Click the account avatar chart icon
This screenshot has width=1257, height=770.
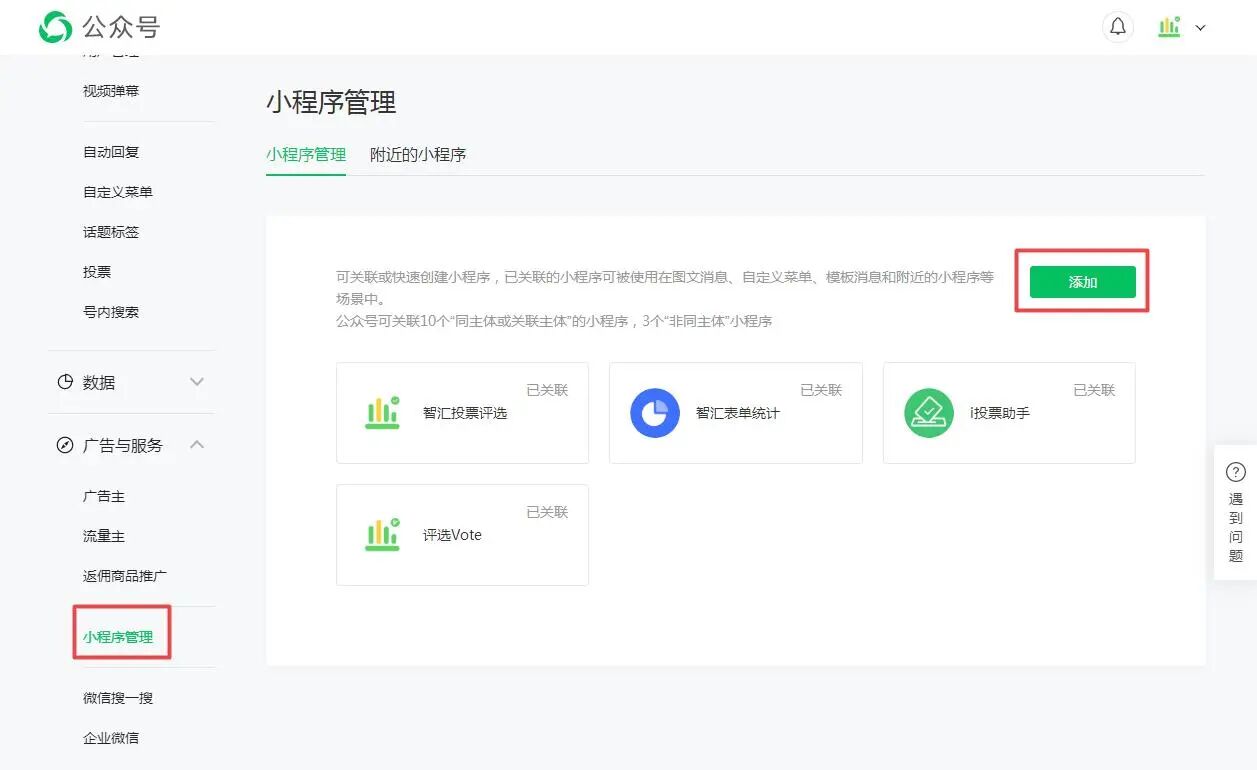point(1169,27)
